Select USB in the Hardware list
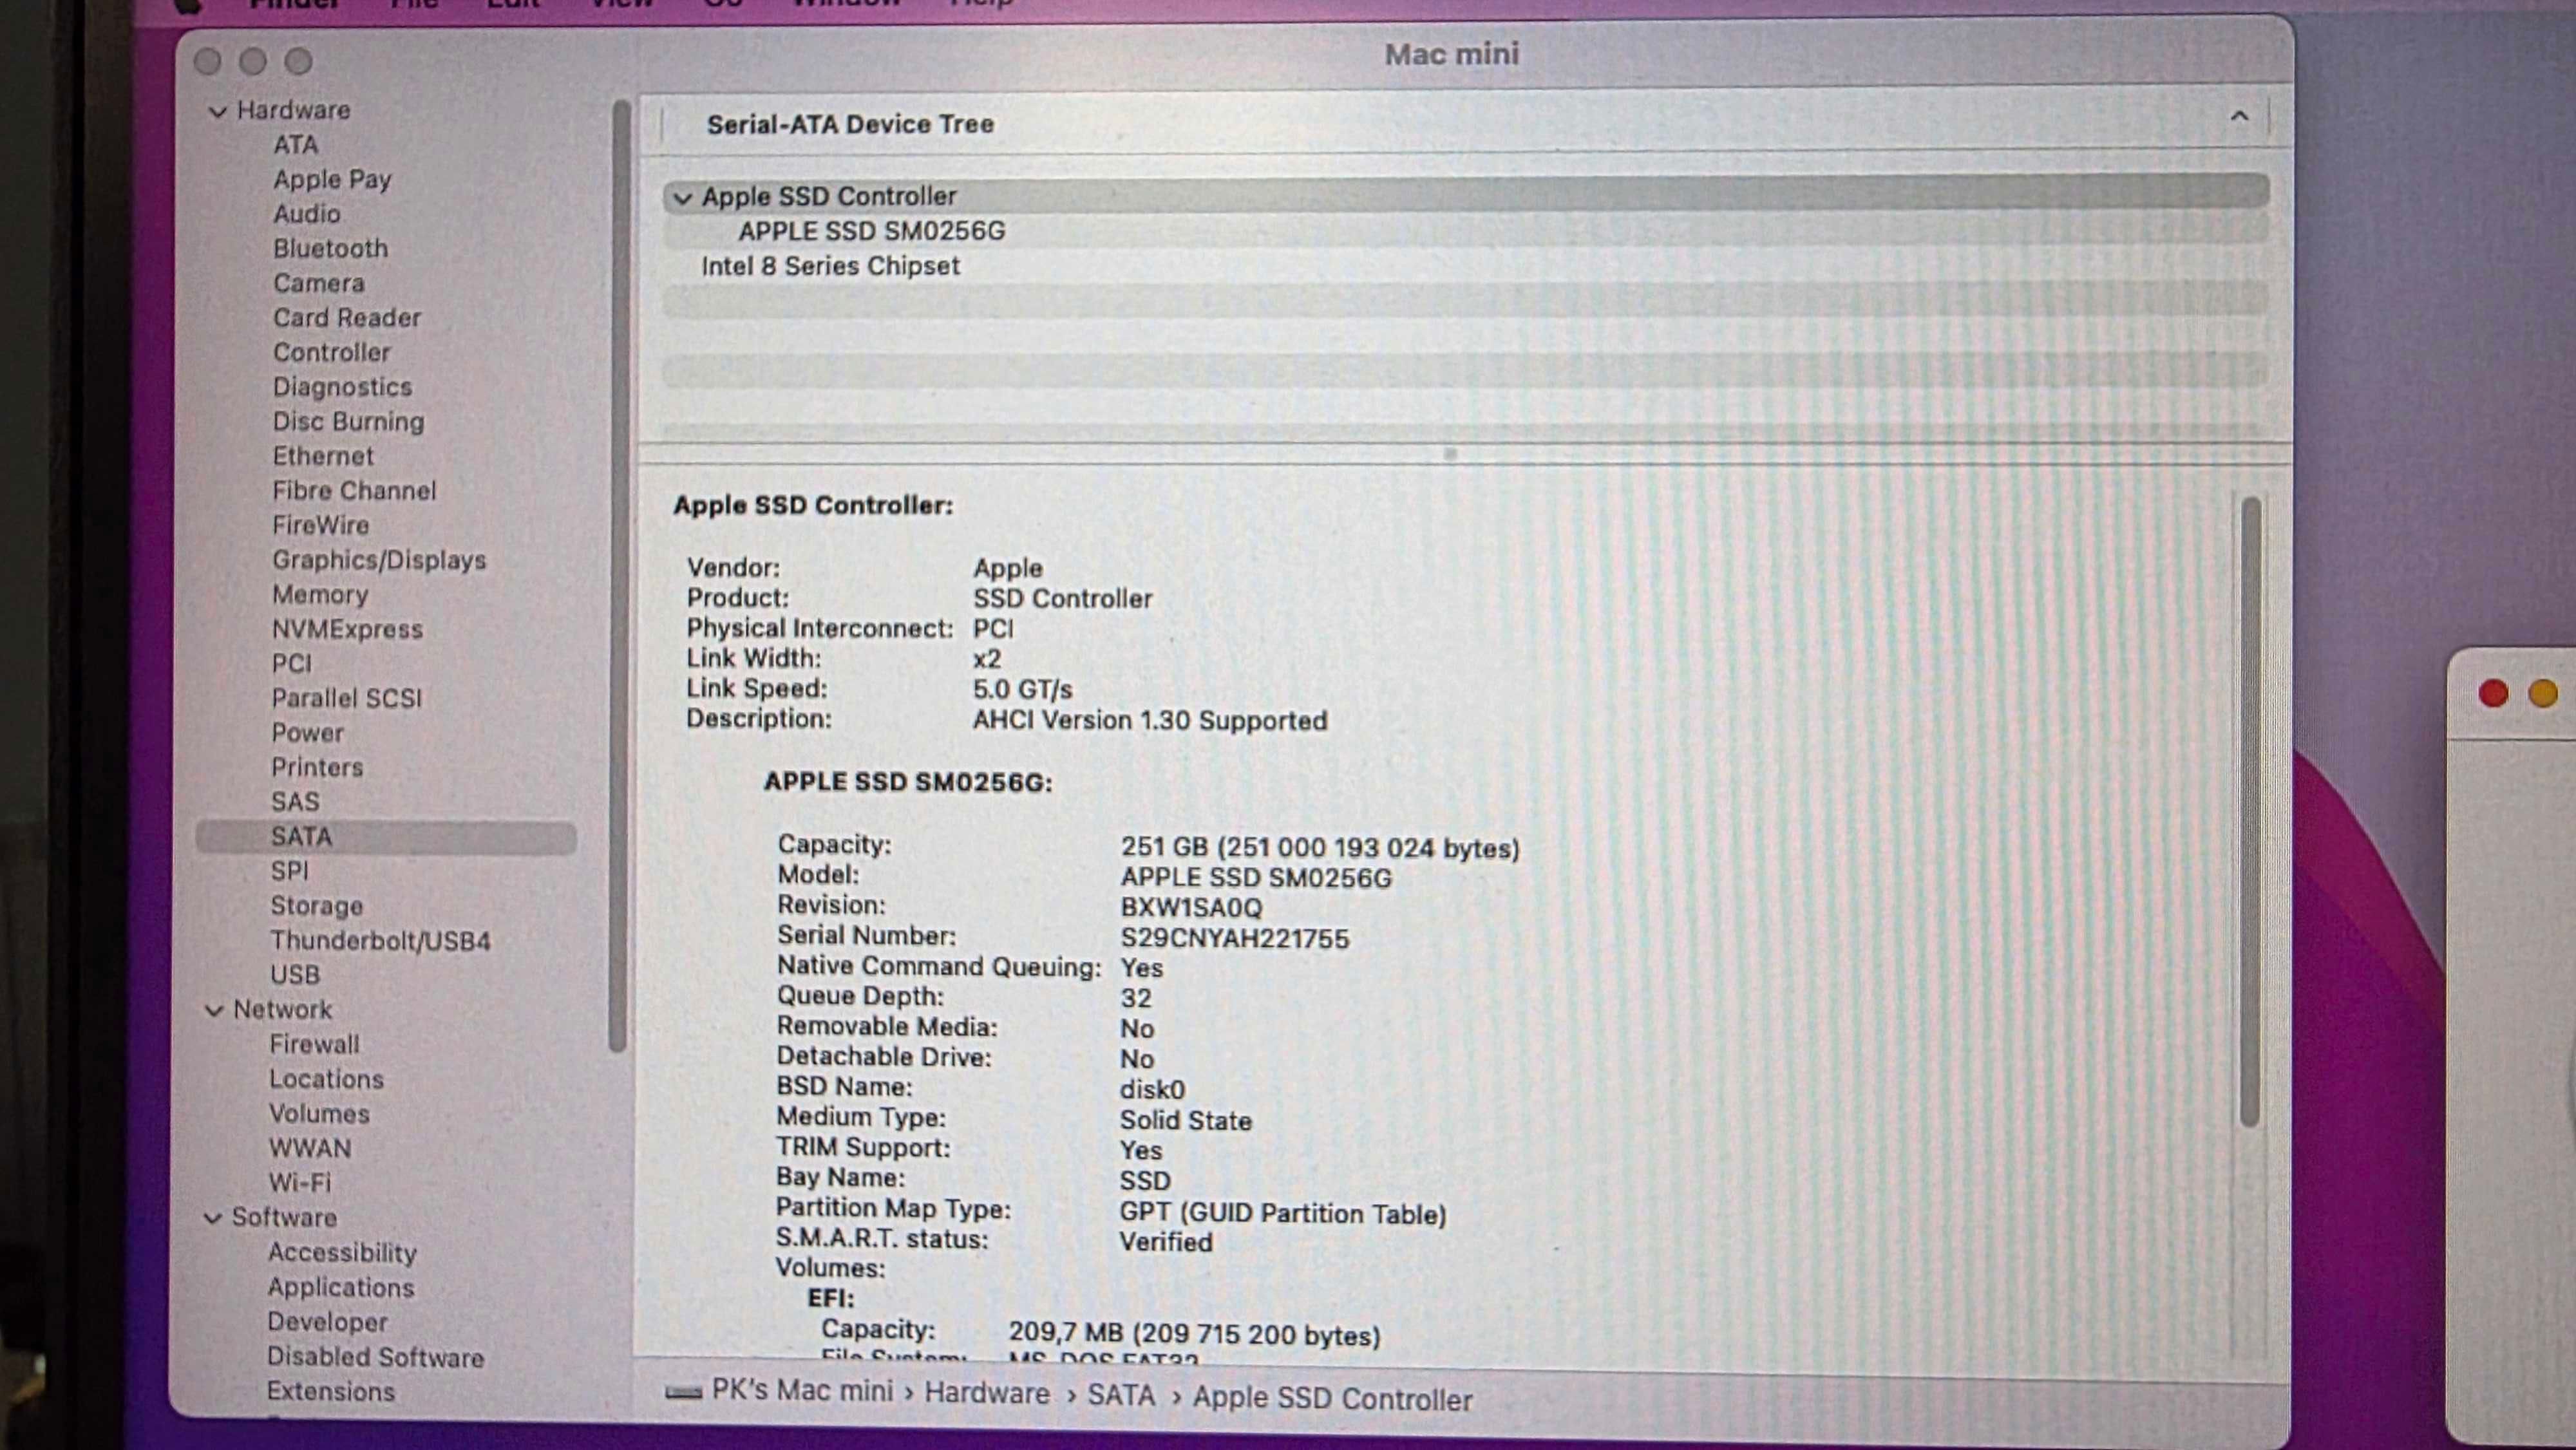The image size is (2576, 1450). click(x=295, y=975)
